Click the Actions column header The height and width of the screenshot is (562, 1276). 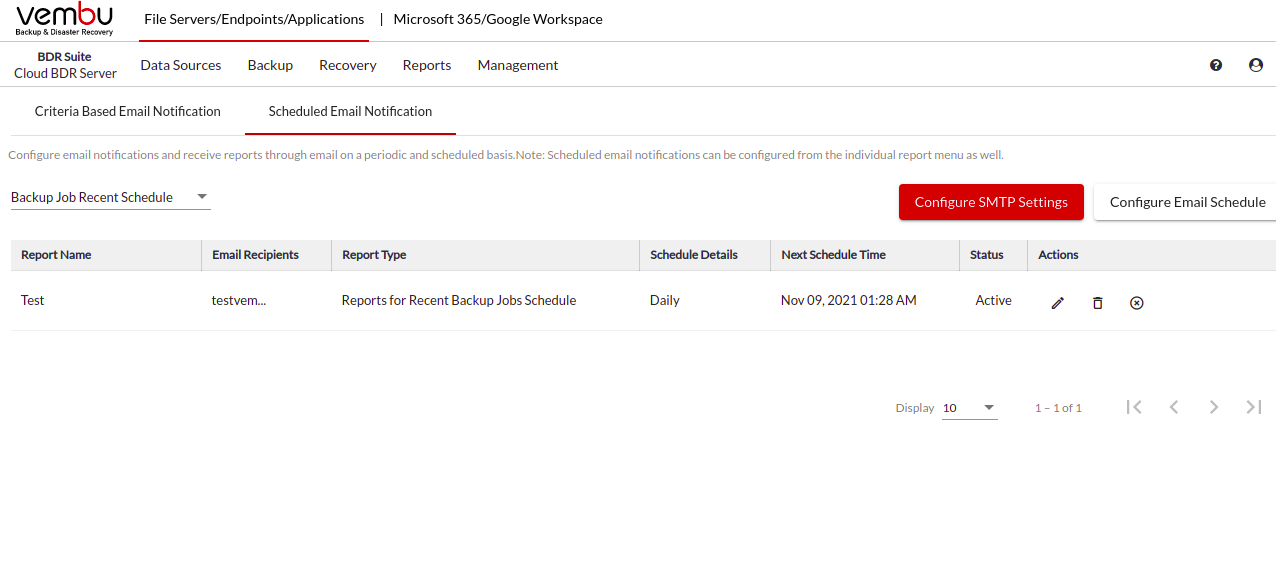click(x=1058, y=255)
